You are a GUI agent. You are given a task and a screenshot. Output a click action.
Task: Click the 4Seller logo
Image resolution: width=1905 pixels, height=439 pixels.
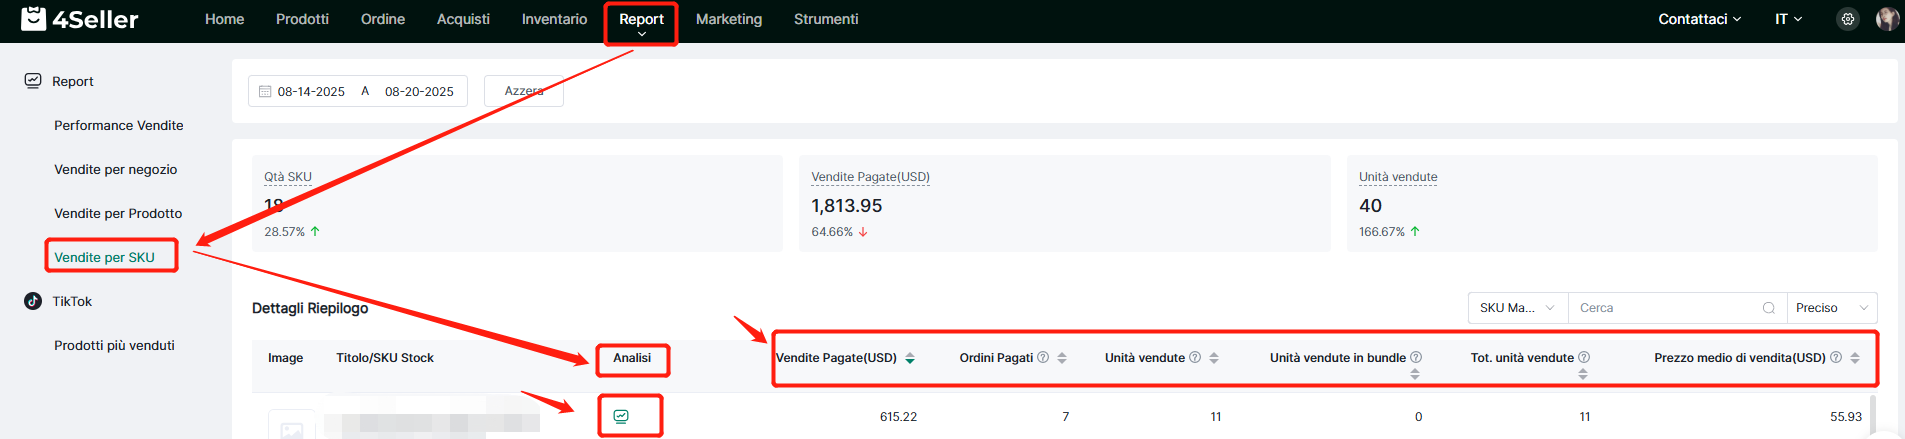point(80,19)
